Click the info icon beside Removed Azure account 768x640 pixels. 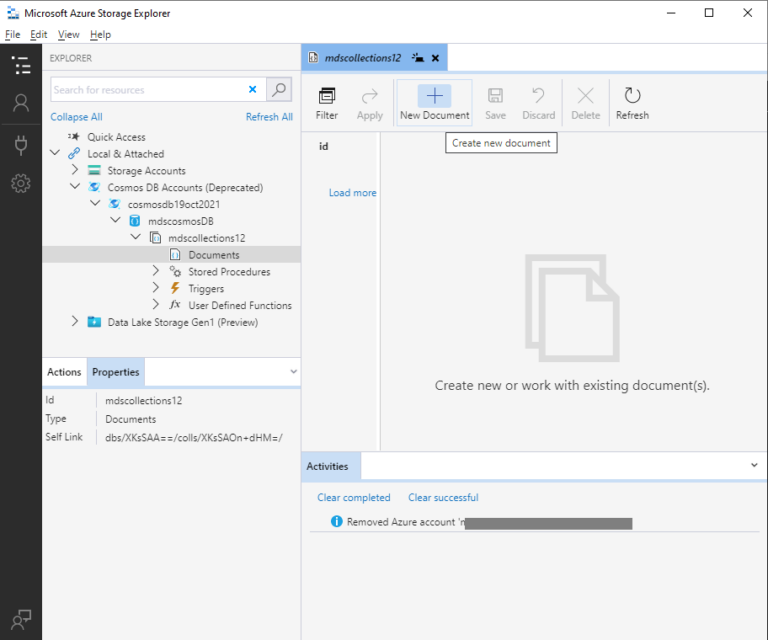(x=336, y=521)
